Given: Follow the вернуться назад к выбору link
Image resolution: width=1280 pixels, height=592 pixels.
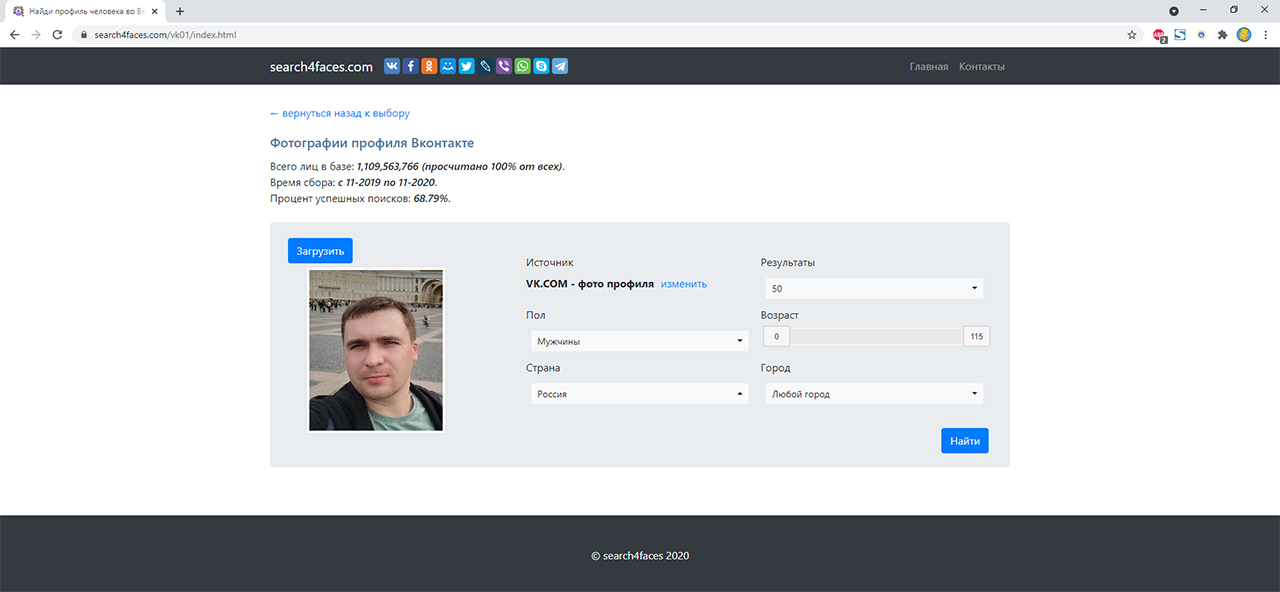Looking at the screenshot, I should click(340, 113).
